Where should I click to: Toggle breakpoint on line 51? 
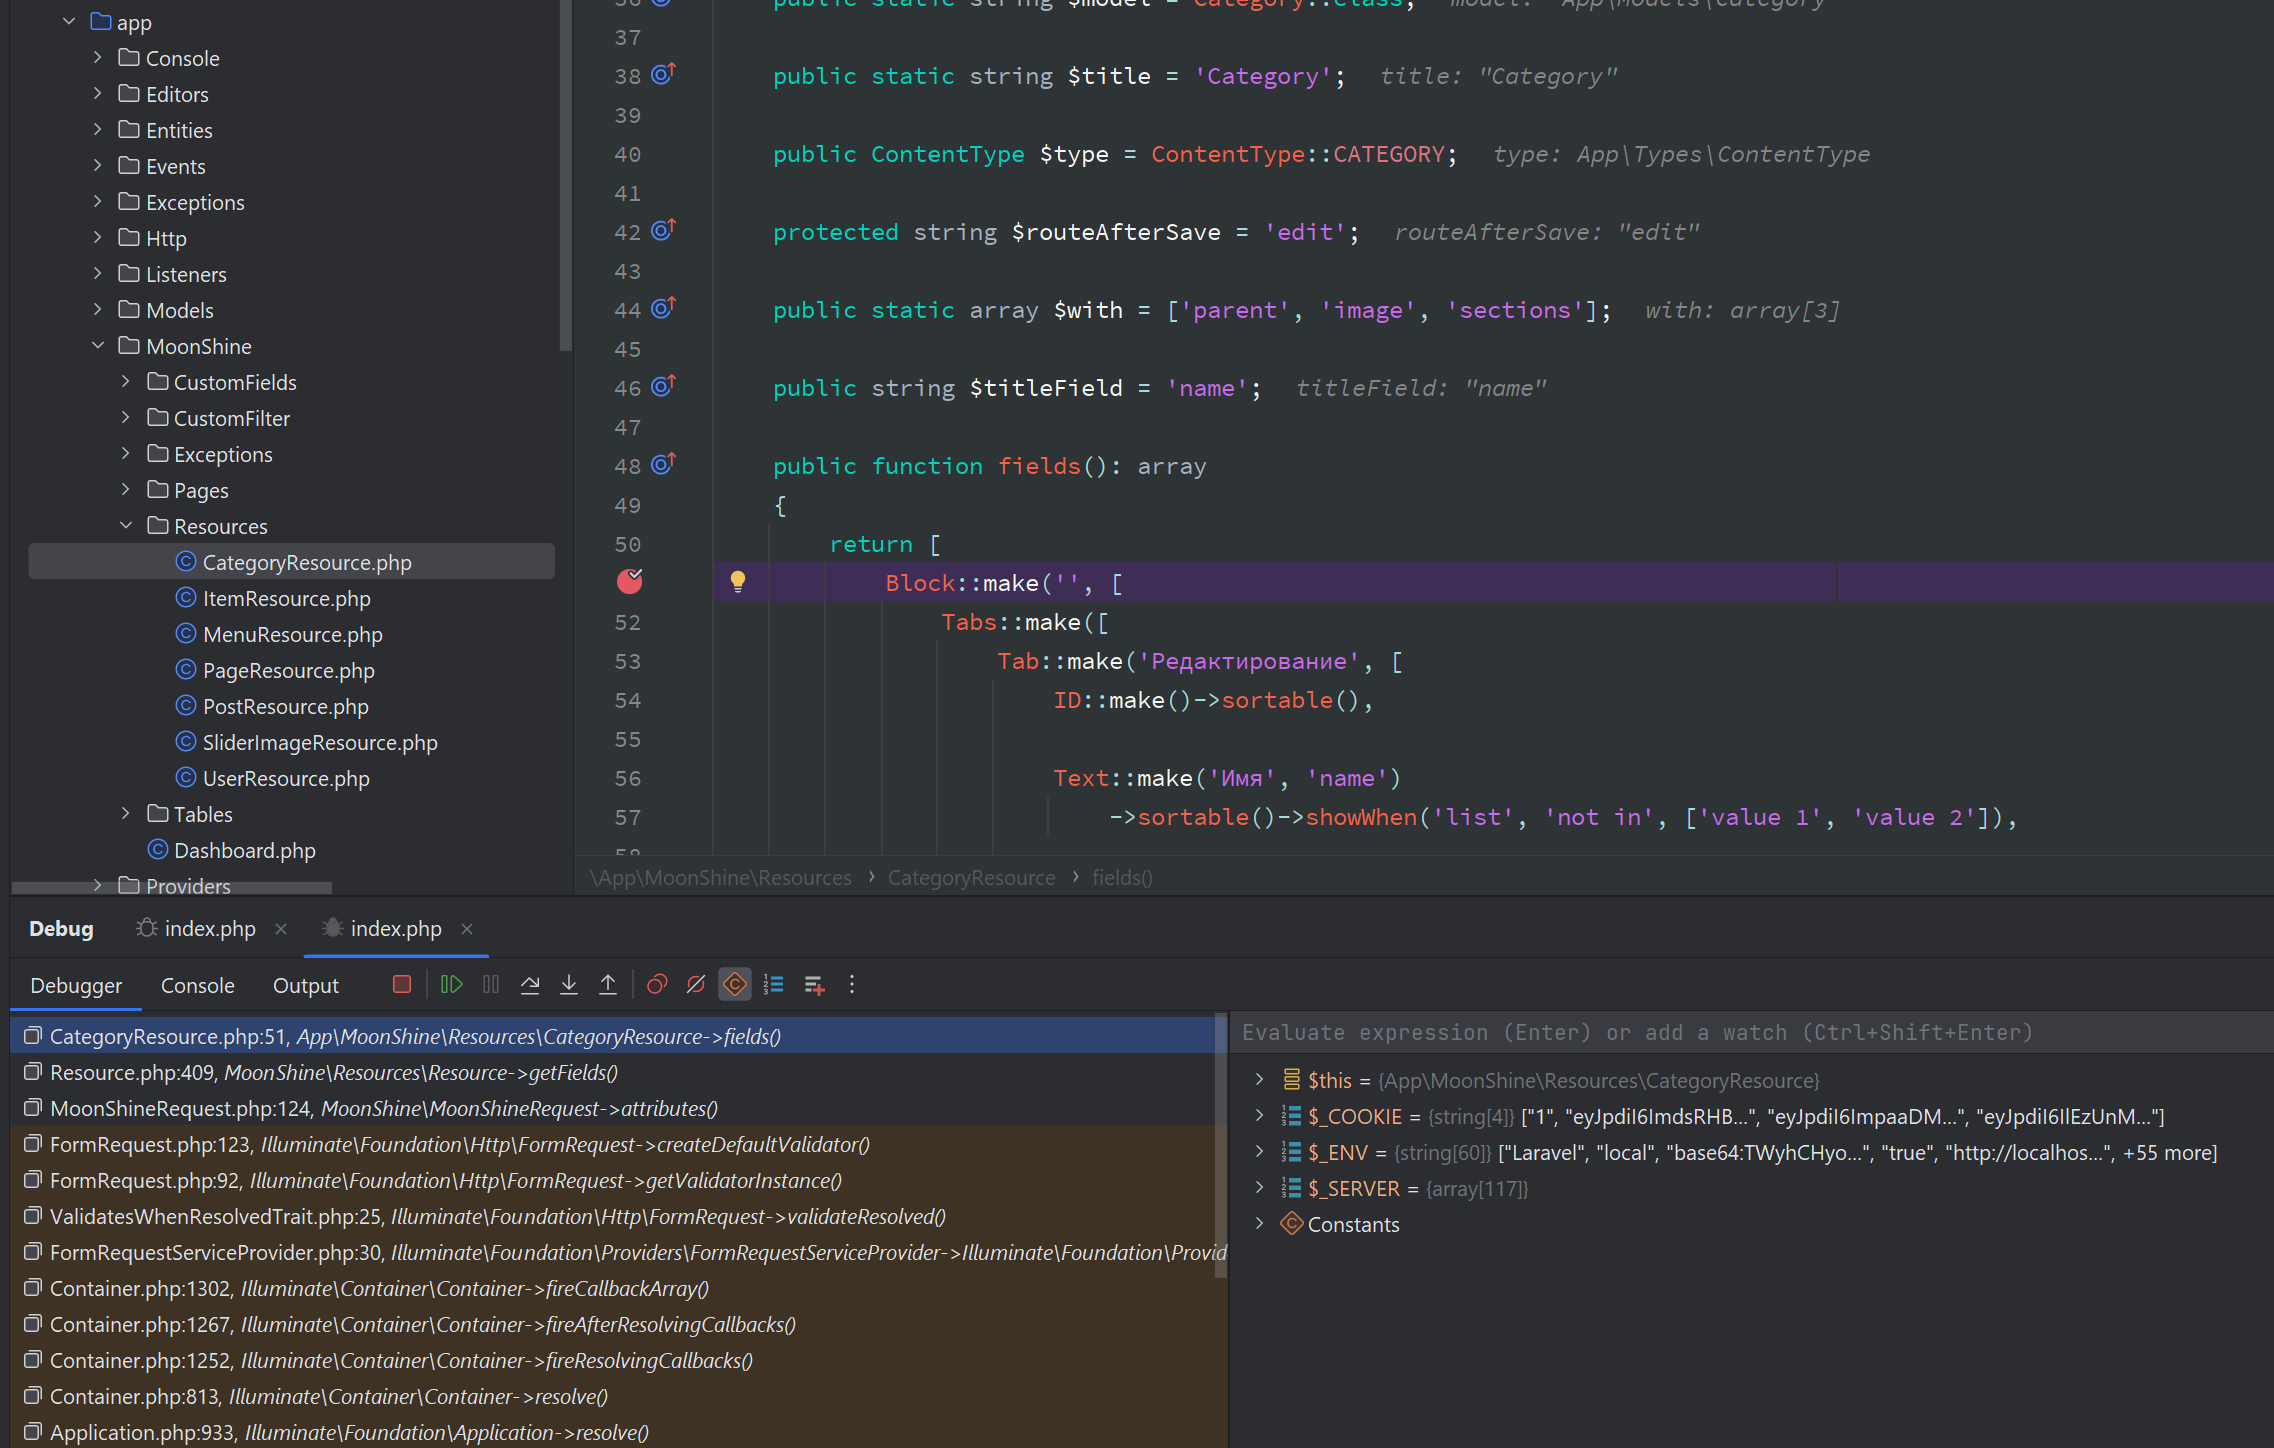pyautogui.click(x=630, y=581)
